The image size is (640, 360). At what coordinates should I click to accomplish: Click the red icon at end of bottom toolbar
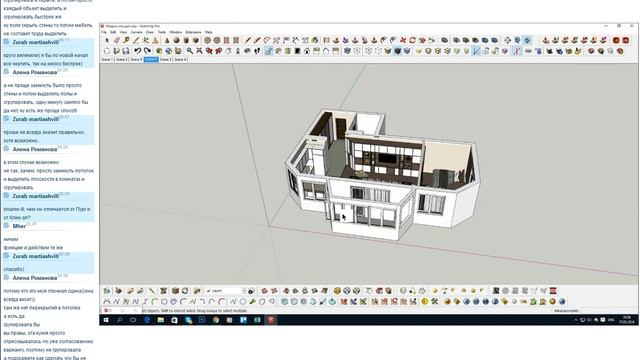click(x=553, y=291)
